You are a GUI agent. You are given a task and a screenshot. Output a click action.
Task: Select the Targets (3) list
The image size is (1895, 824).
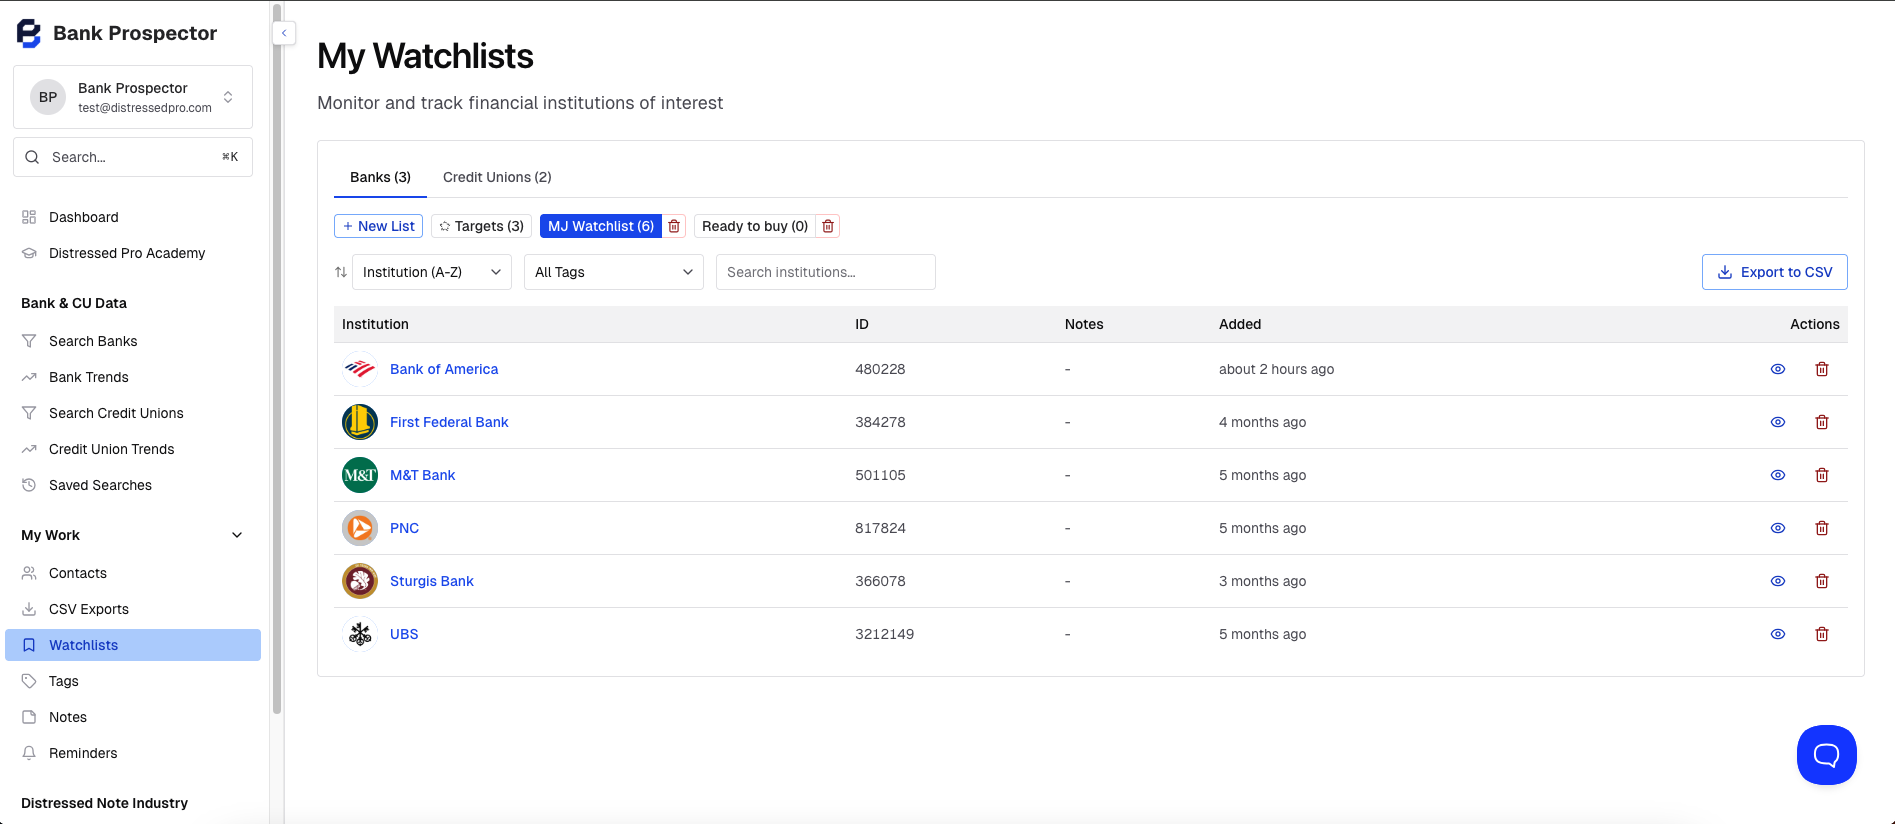[x=481, y=226]
